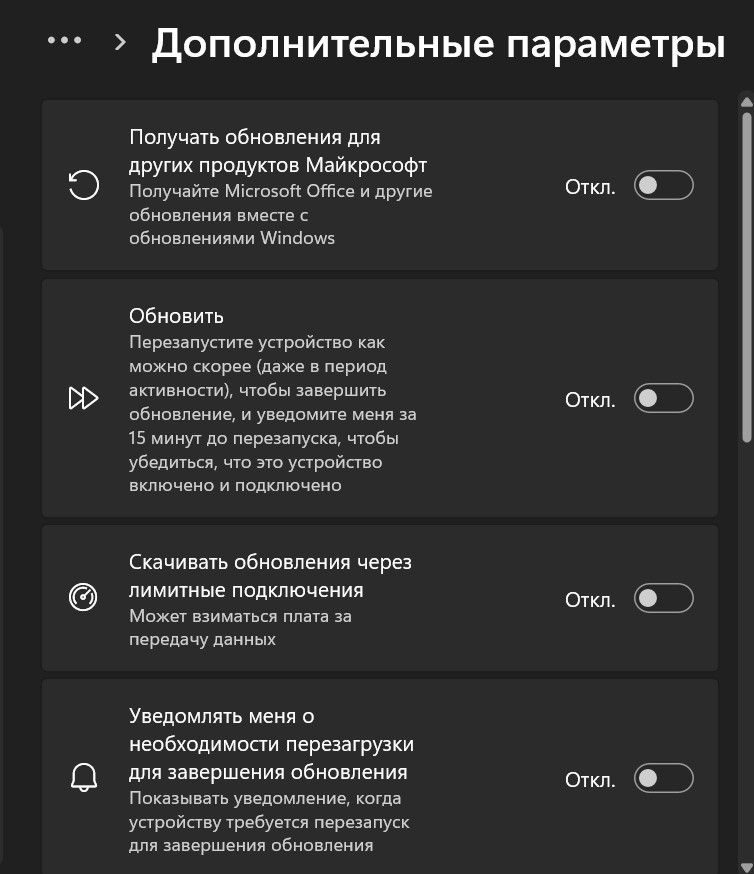Open the breadcrumb ellipsis menu
The width and height of the screenshot is (754, 874).
(65, 41)
